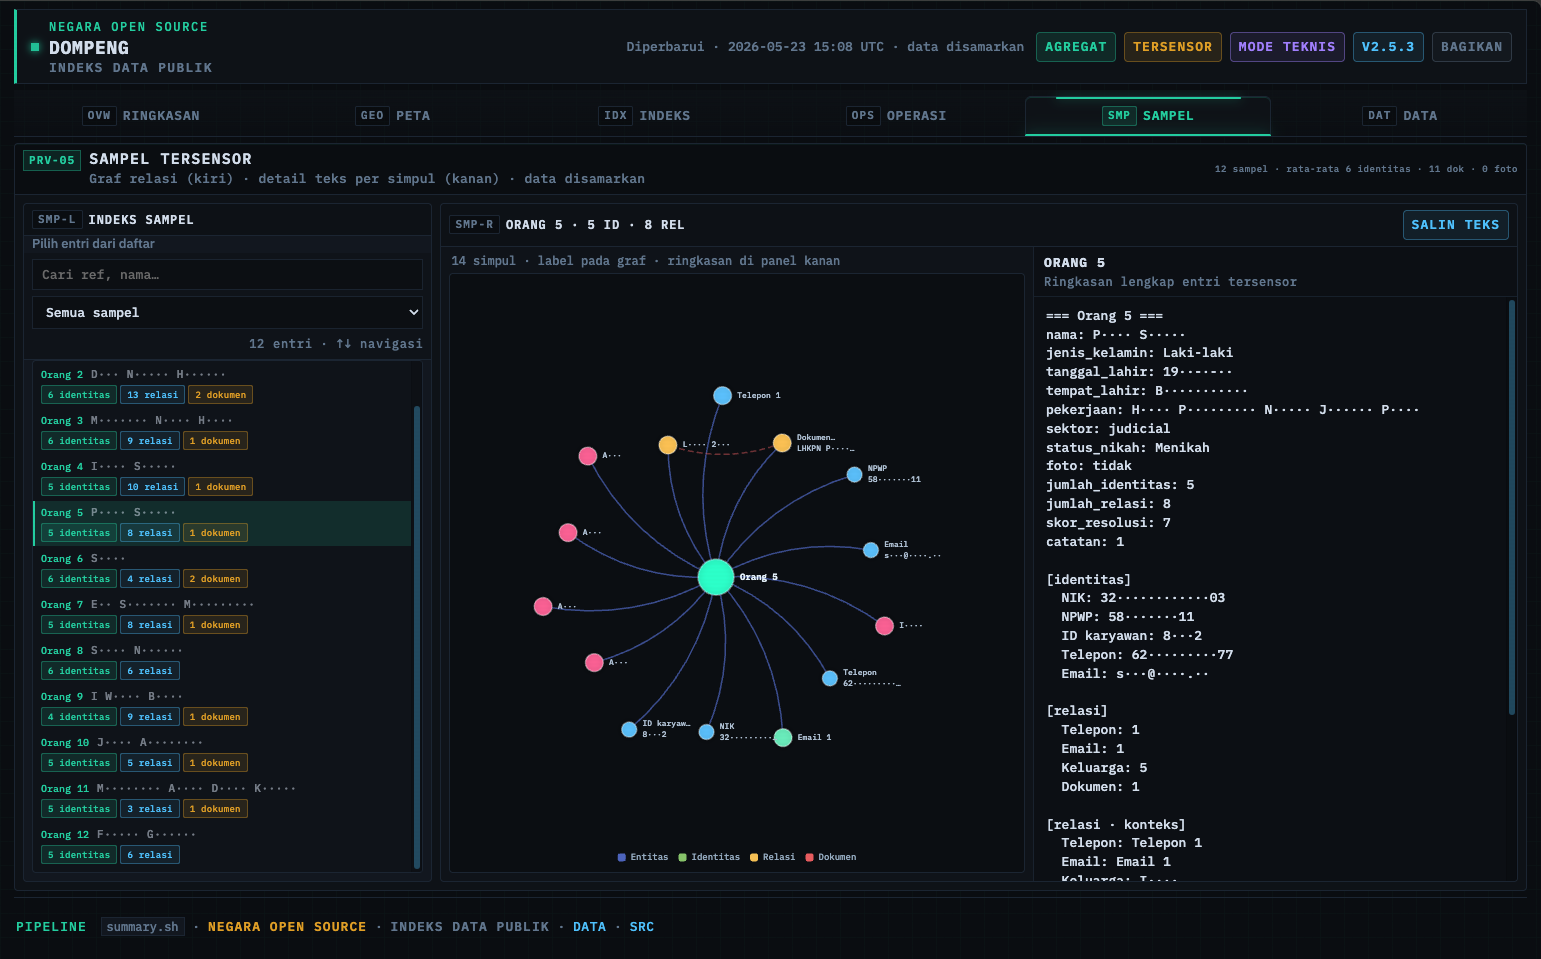This screenshot has height=959, width=1541.
Task: Click the sample list scrollbar
Action: tap(417, 637)
